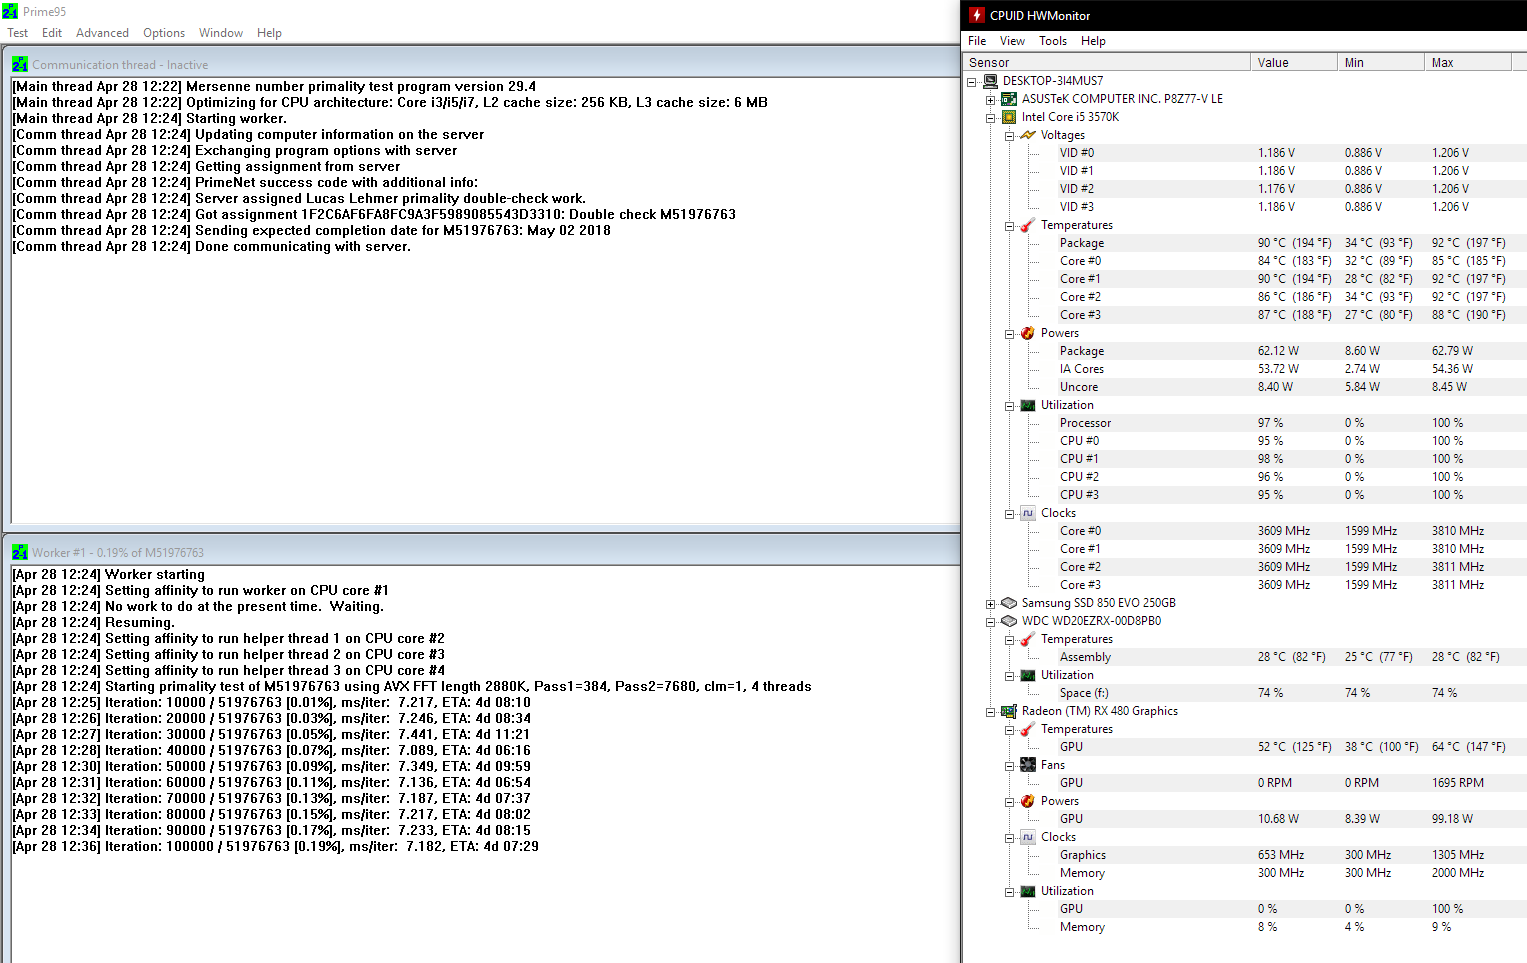
Task: Open HWMonitor Help menu
Action: click(x=1093, y=41)
